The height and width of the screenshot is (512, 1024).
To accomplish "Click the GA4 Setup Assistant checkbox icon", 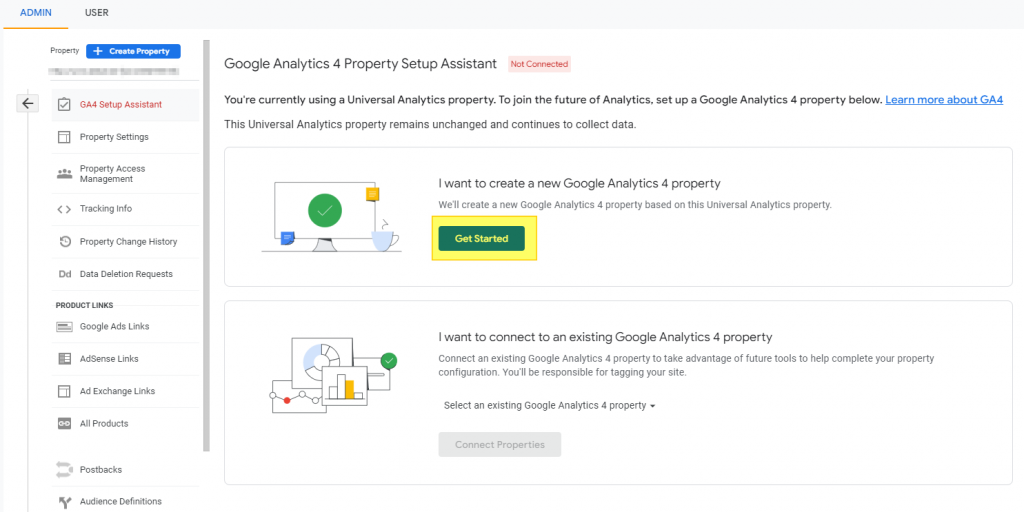I will click(x=64, y=104).
